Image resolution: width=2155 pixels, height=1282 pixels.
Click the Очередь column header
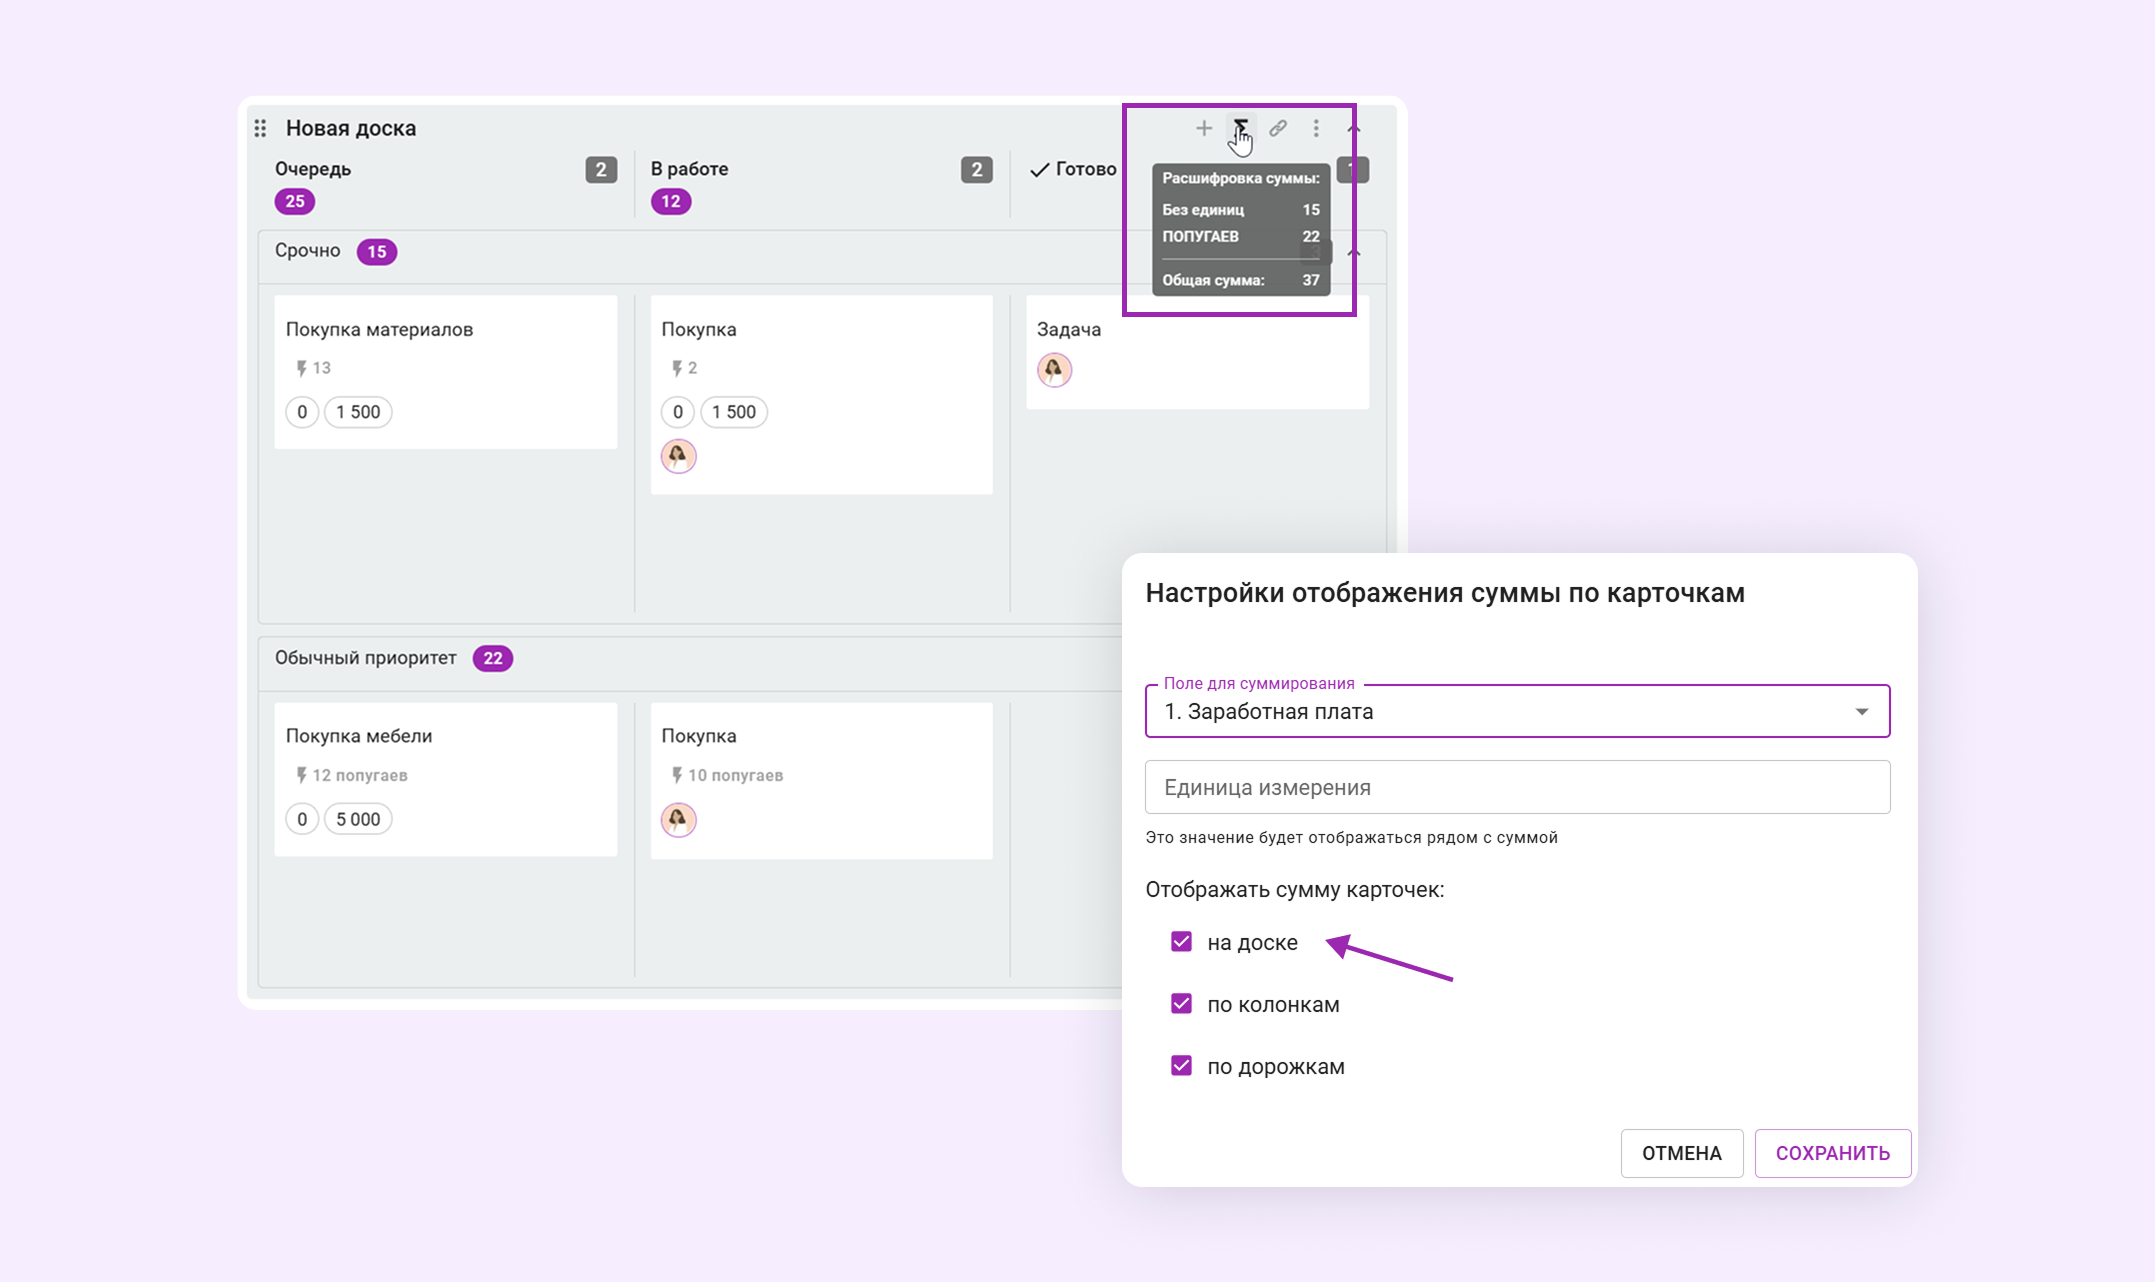pyautogui.click(x=313, y=169)
